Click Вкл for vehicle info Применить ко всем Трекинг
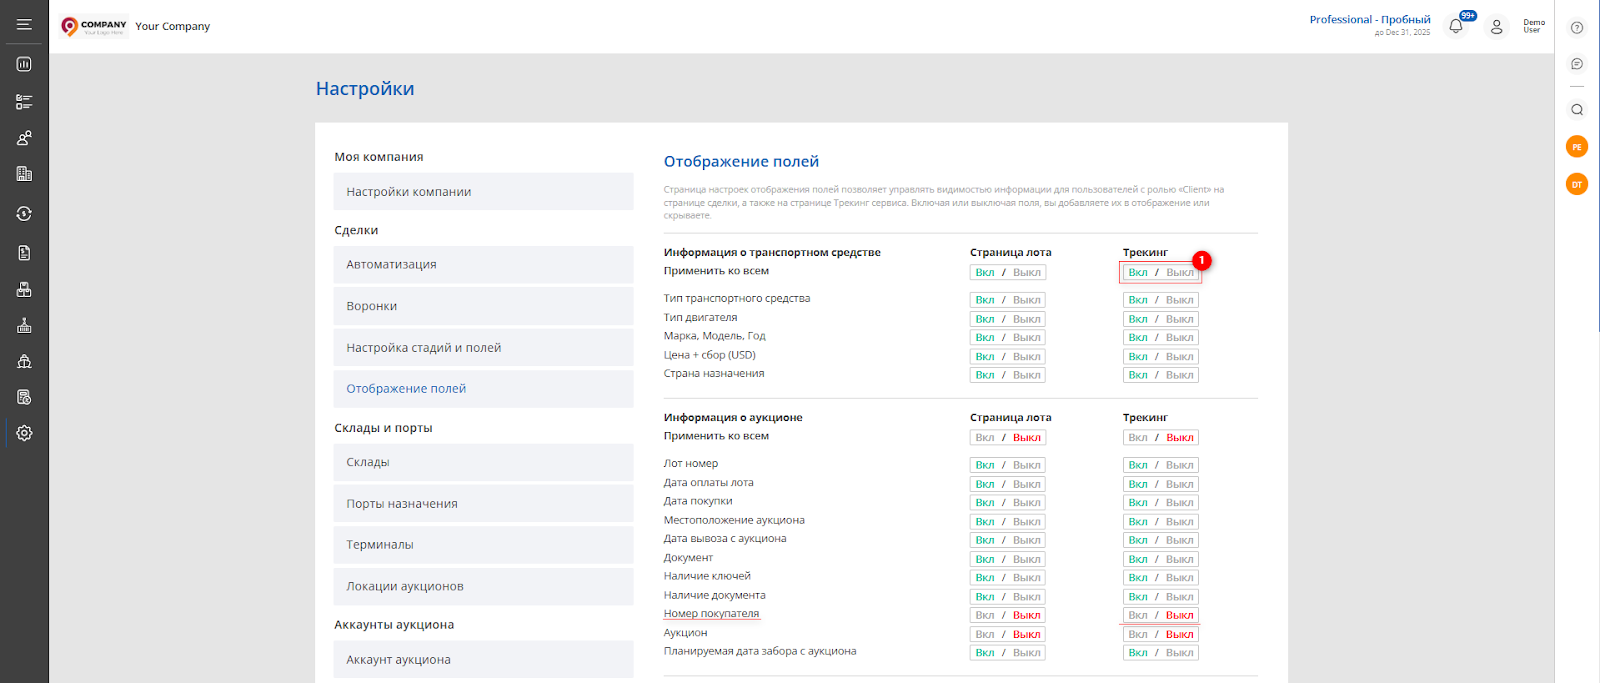 (x=1138, y=272)
